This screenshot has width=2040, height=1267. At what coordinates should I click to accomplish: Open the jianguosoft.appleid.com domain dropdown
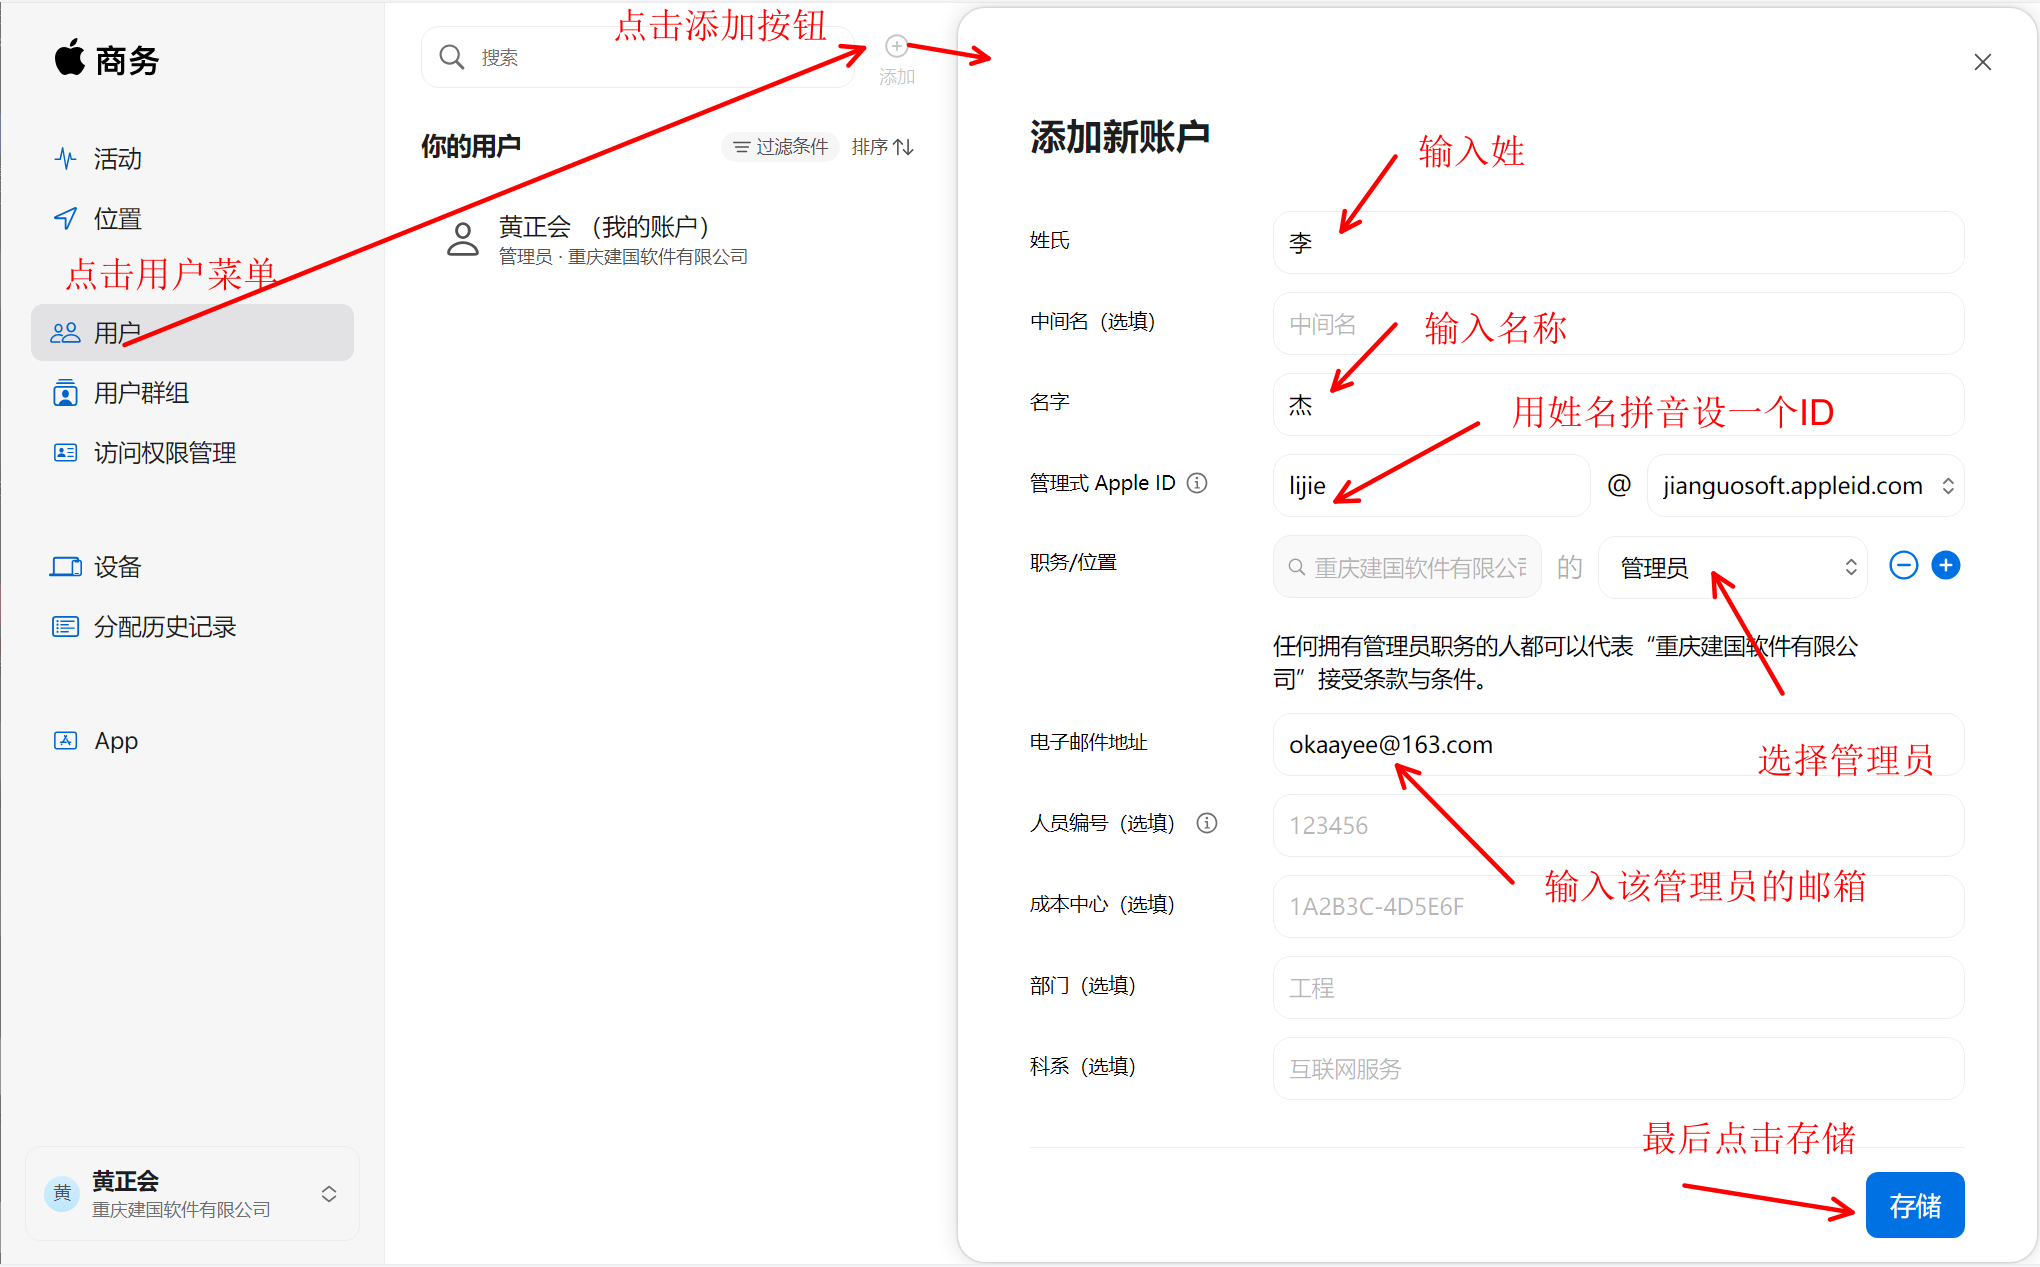tap(1806, 485)
